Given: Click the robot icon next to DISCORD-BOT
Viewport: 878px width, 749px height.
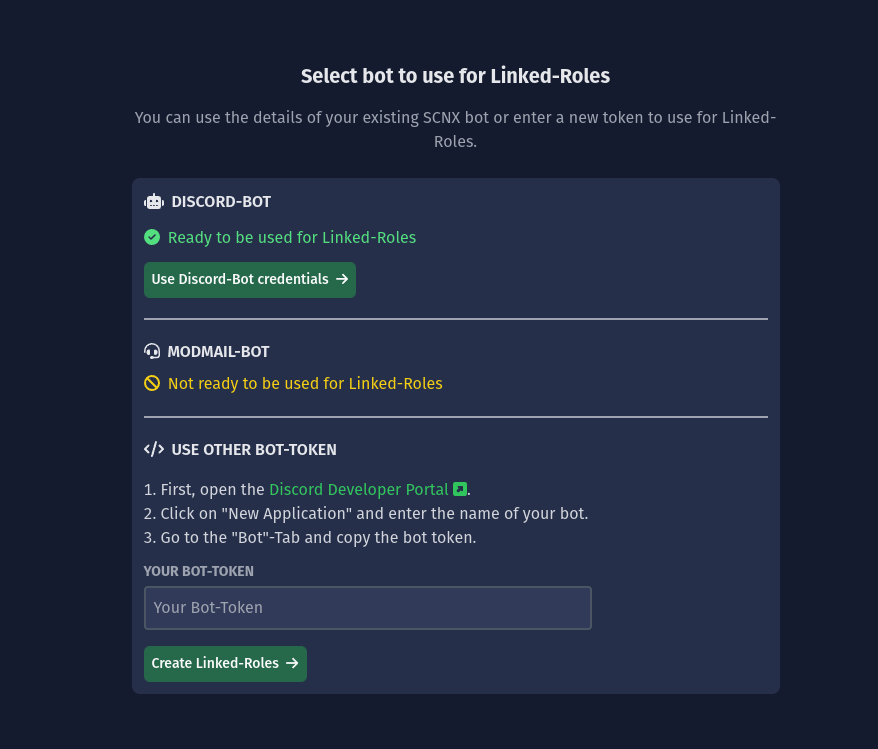Looking at the screenshot, I should 153,201.
